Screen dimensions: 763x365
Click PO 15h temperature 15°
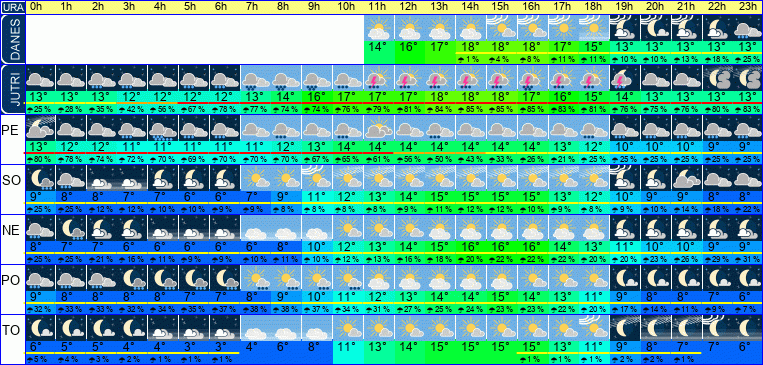tap(501, 297)
